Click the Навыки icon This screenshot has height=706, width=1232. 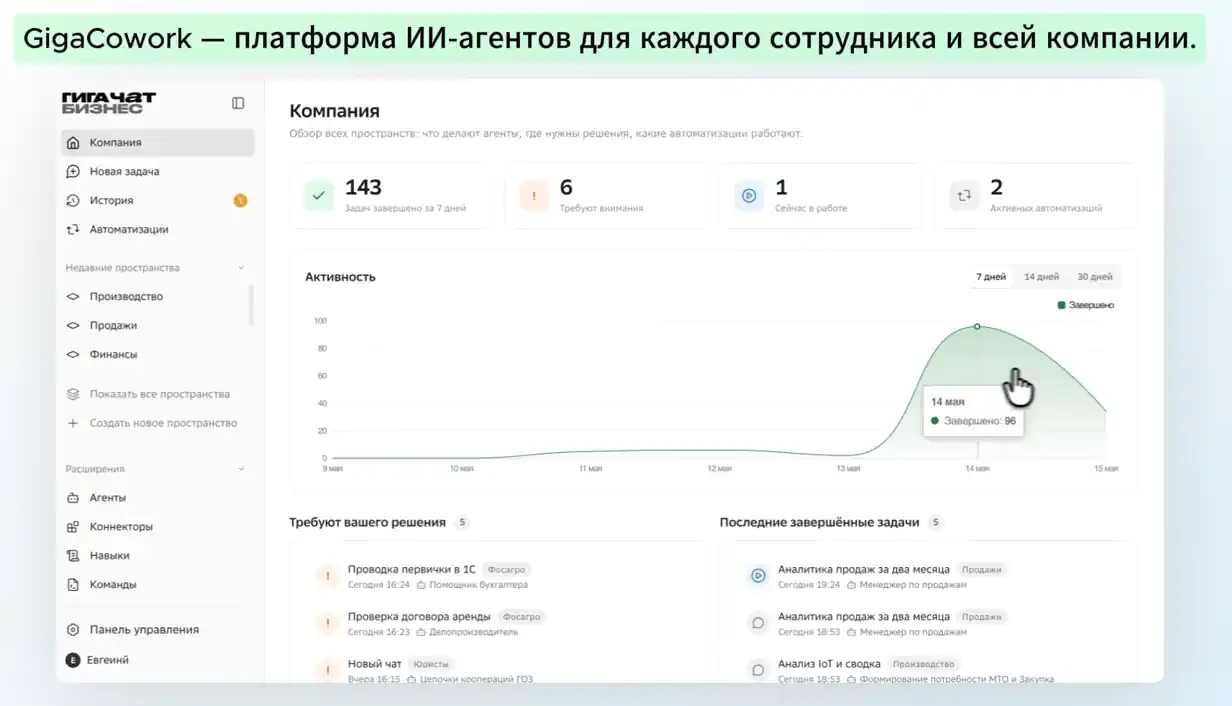point(73,555)
